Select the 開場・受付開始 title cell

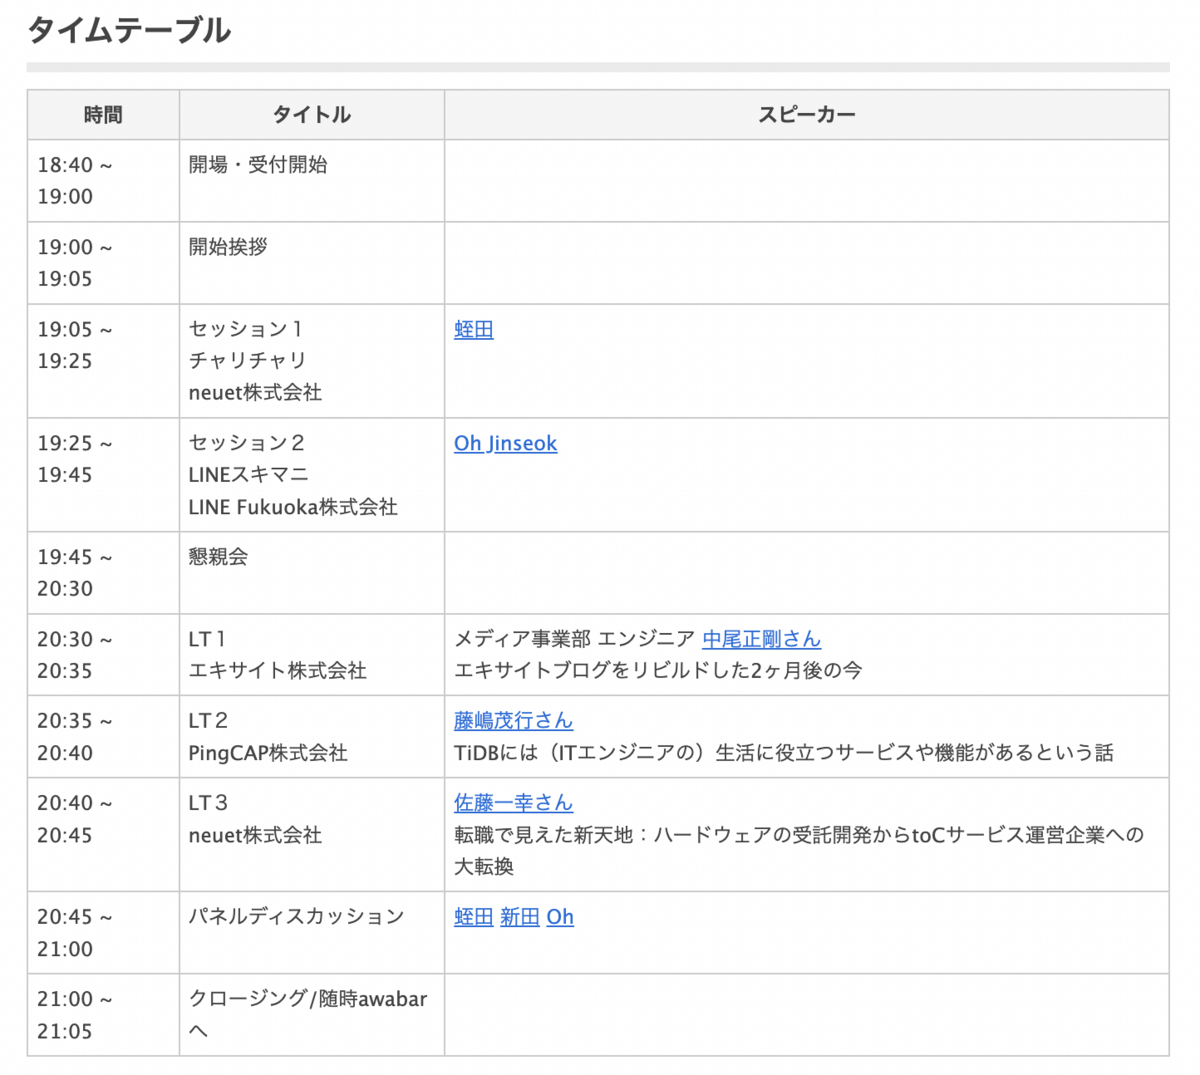coord(312,181)
